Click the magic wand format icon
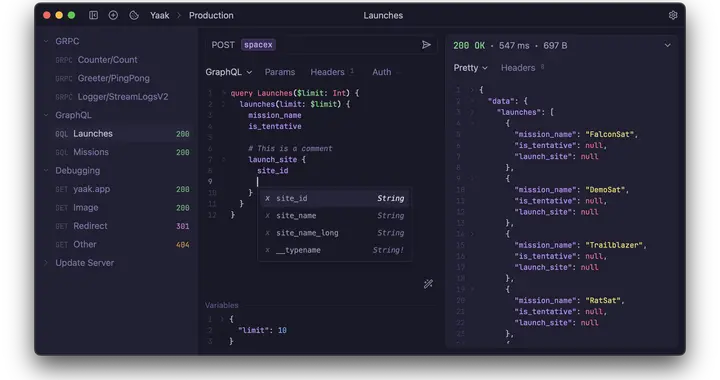 point(428,284)
